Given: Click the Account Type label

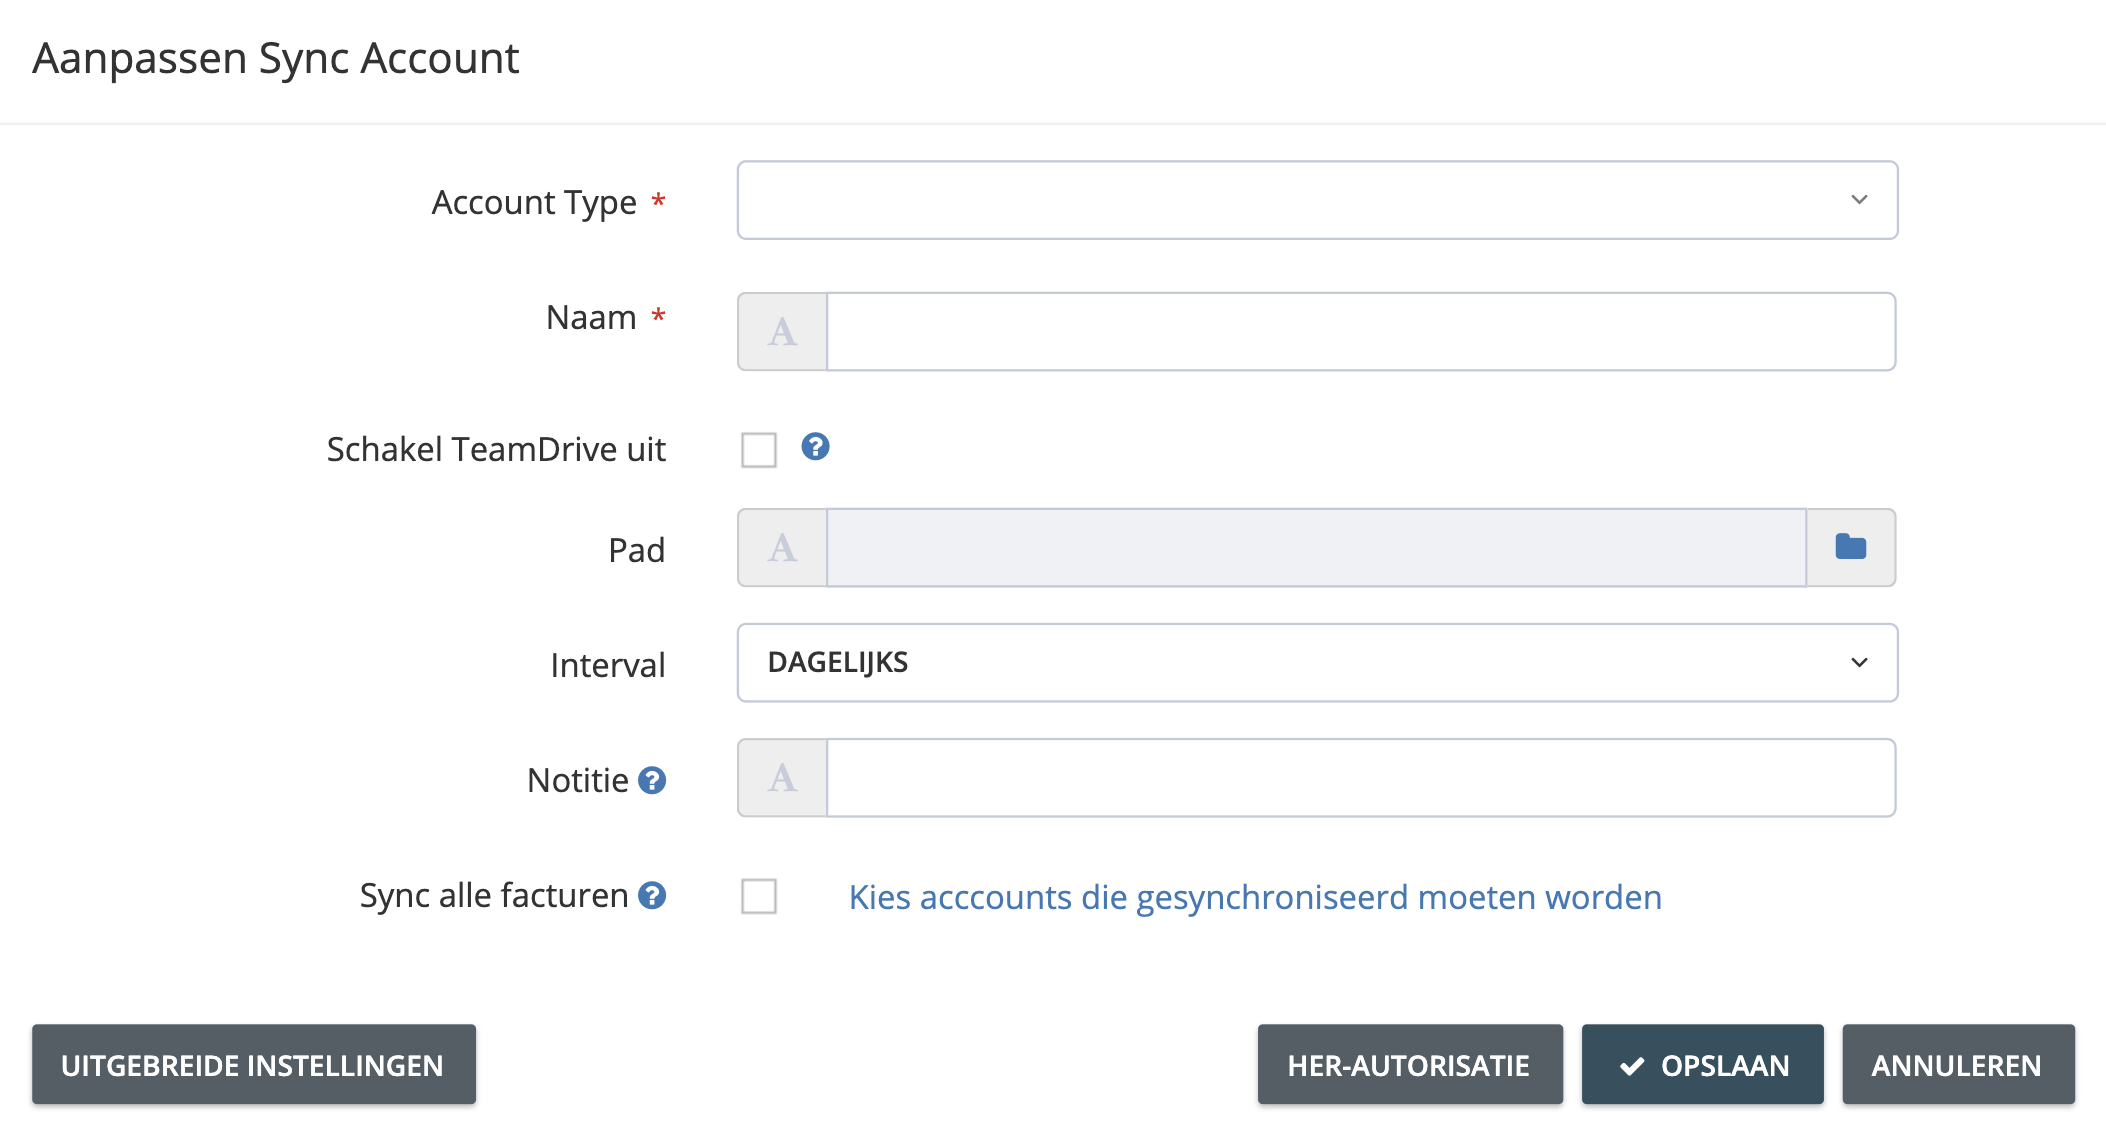Looking at the screenshot, I should click(534, 202).
